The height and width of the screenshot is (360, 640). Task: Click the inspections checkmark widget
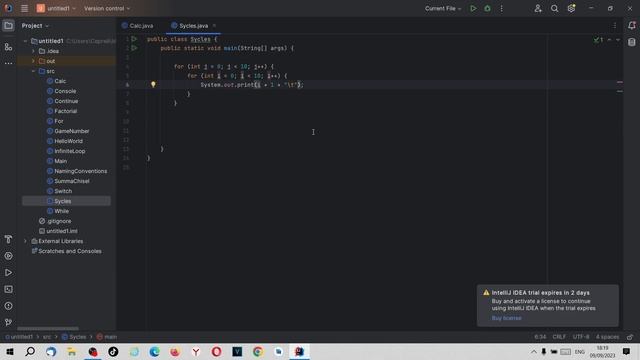(x=598, y=40)
